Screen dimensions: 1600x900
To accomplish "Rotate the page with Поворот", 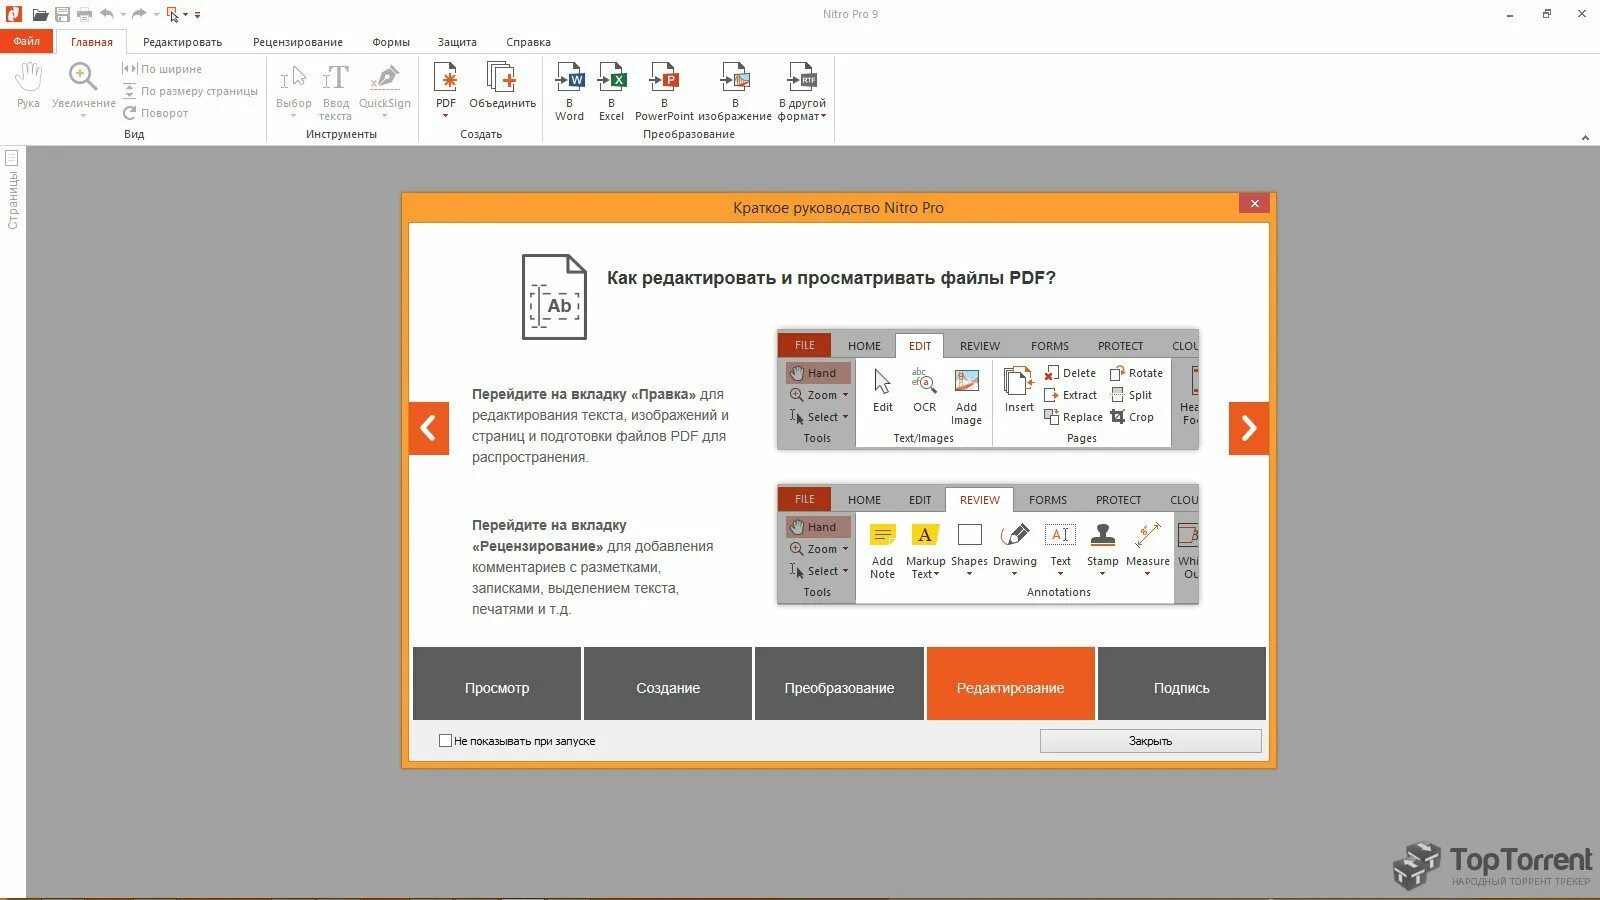I will click(155, 113).
